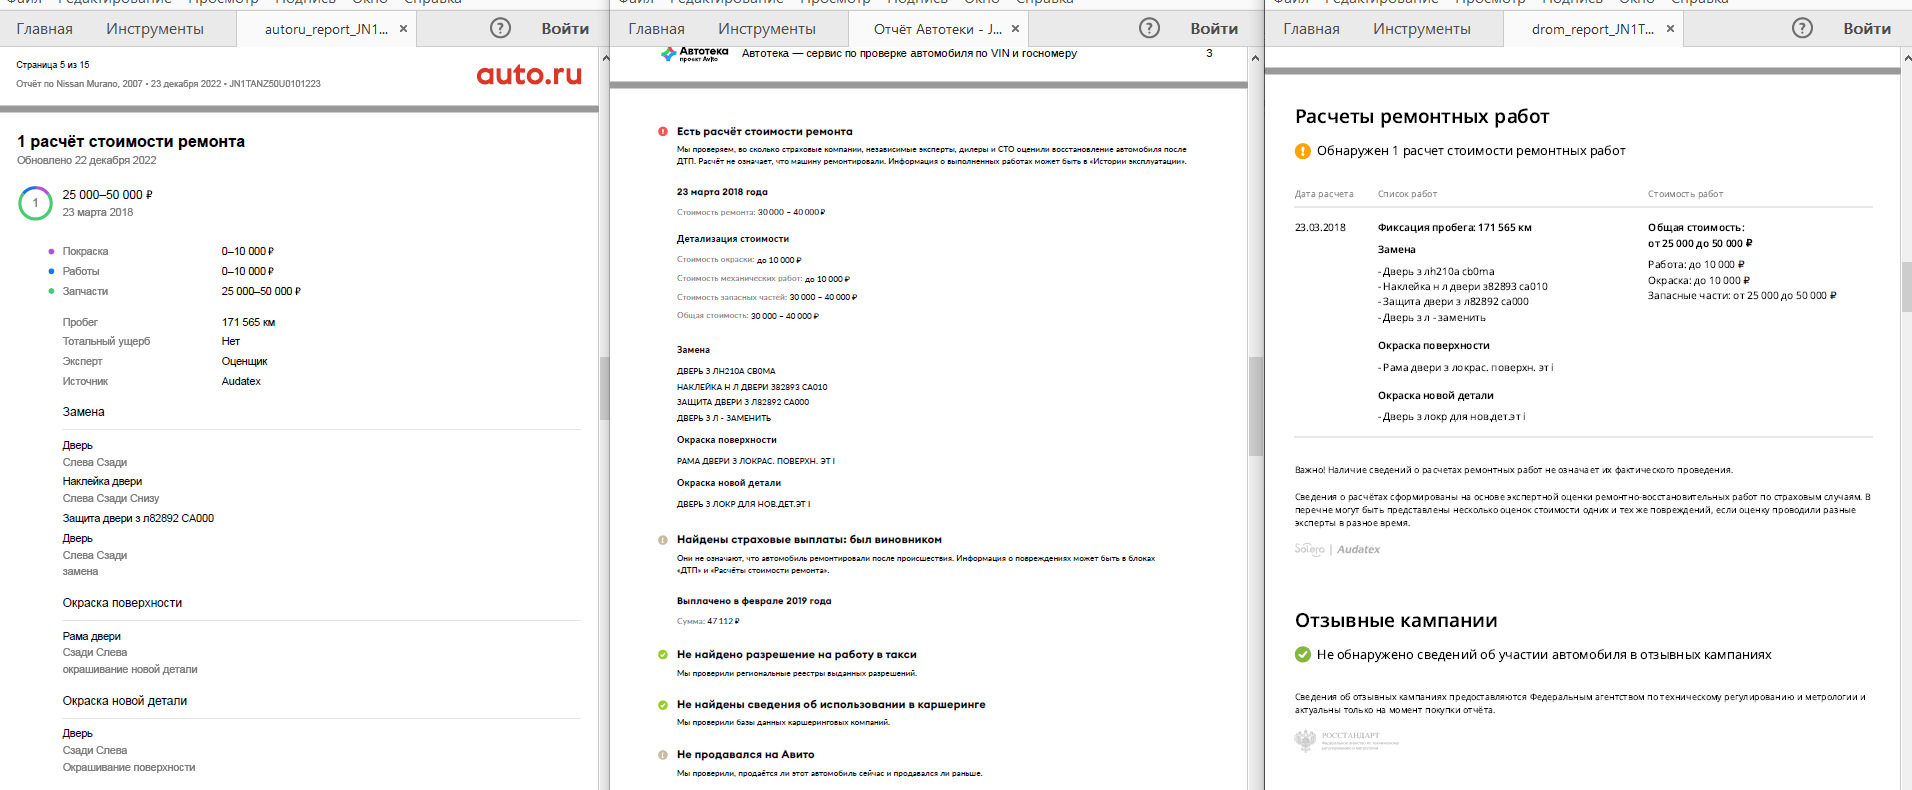Close the Отчёт Автотеки document tab
Image resolution: width=1912 pixels, height=790 pixels.
coord(1015,29)
